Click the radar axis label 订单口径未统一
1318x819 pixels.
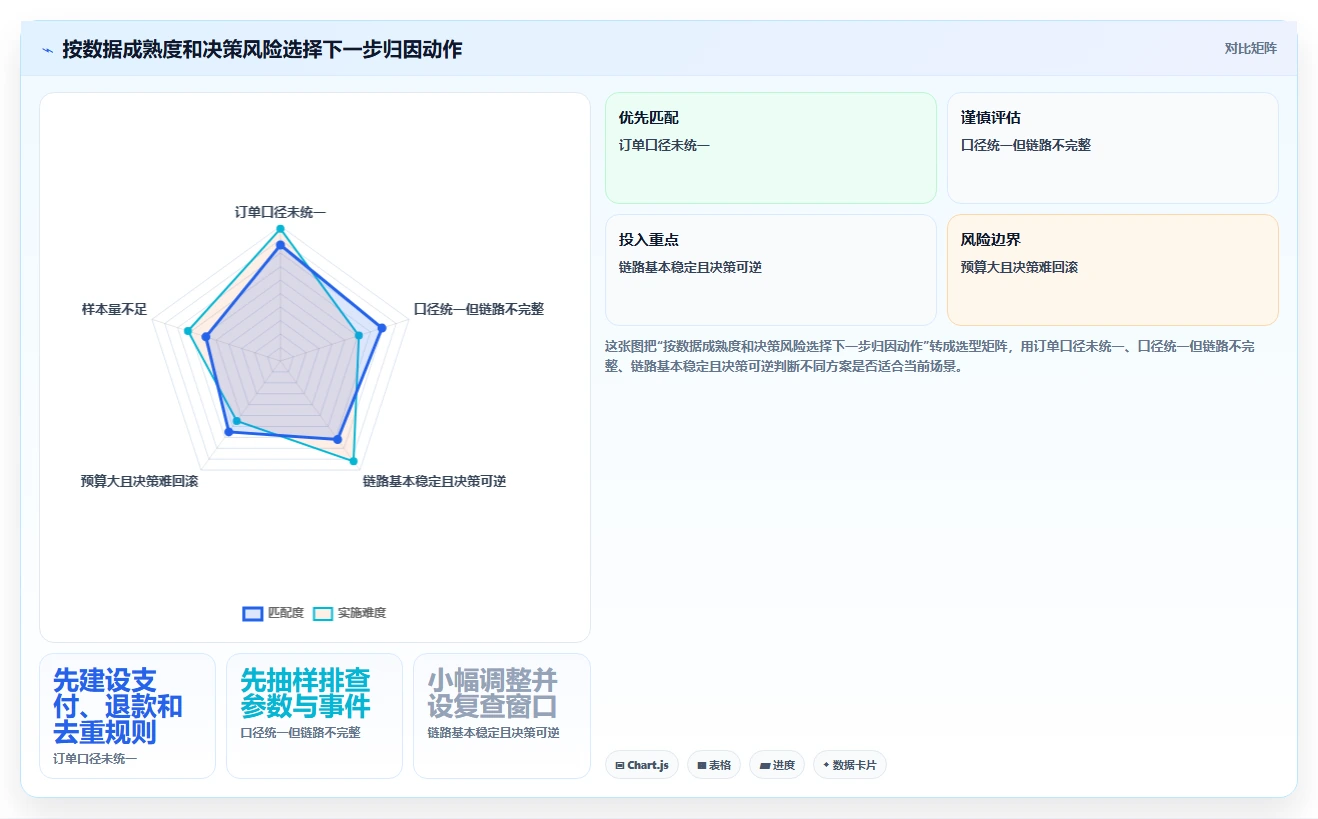pos(280,212)
